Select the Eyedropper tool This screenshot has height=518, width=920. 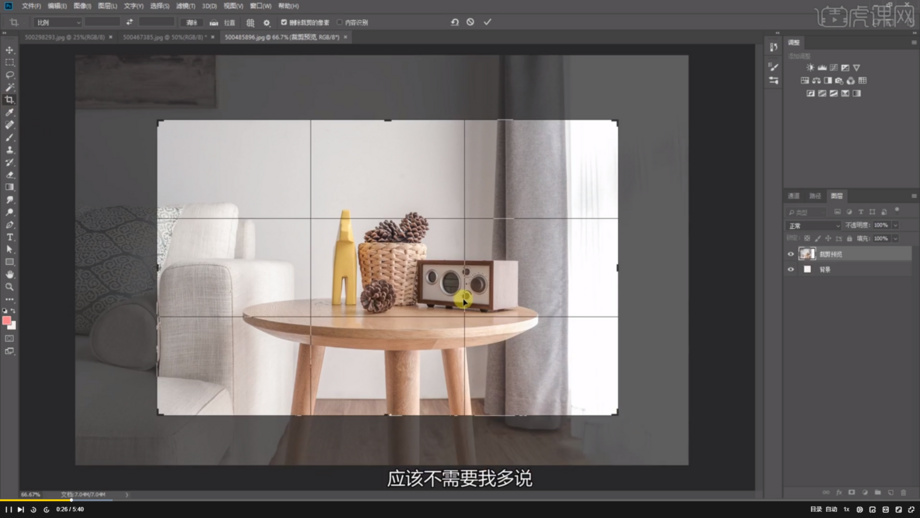pos(10,113)
